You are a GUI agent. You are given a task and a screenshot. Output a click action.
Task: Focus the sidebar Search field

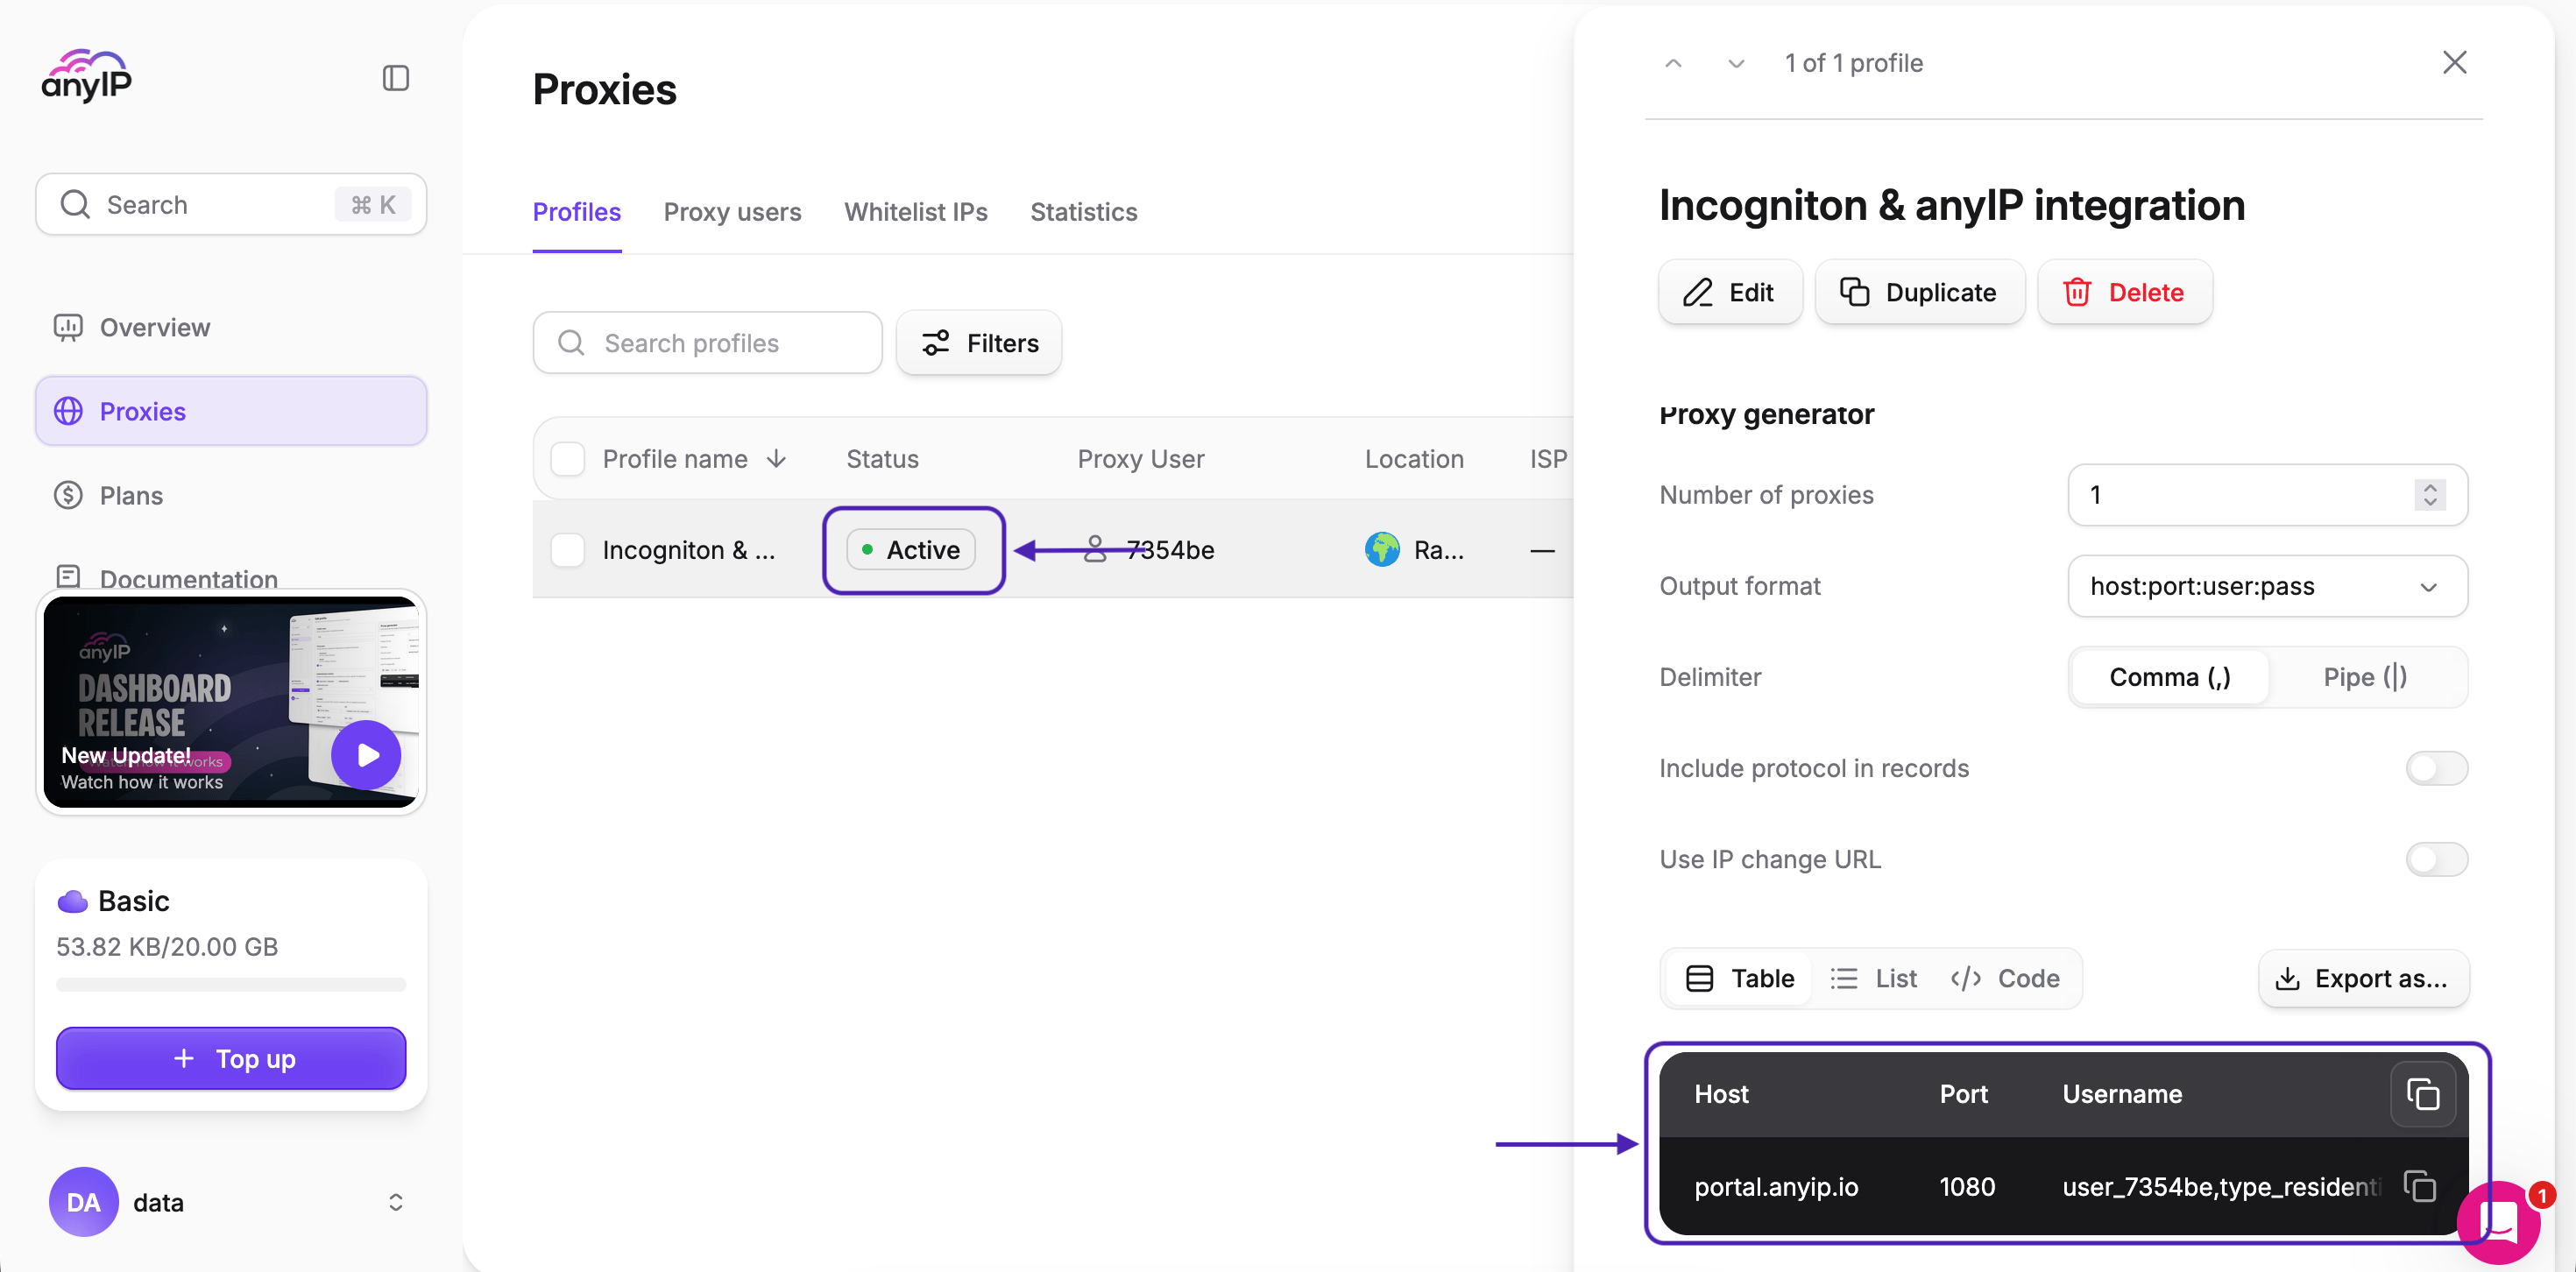tap(231, 204)
